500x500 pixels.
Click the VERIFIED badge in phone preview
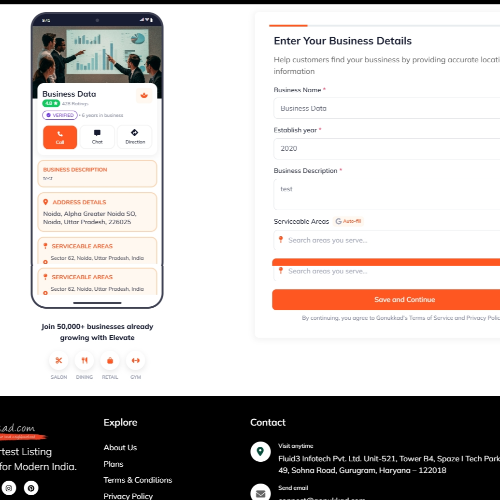[x=60, y=115]
